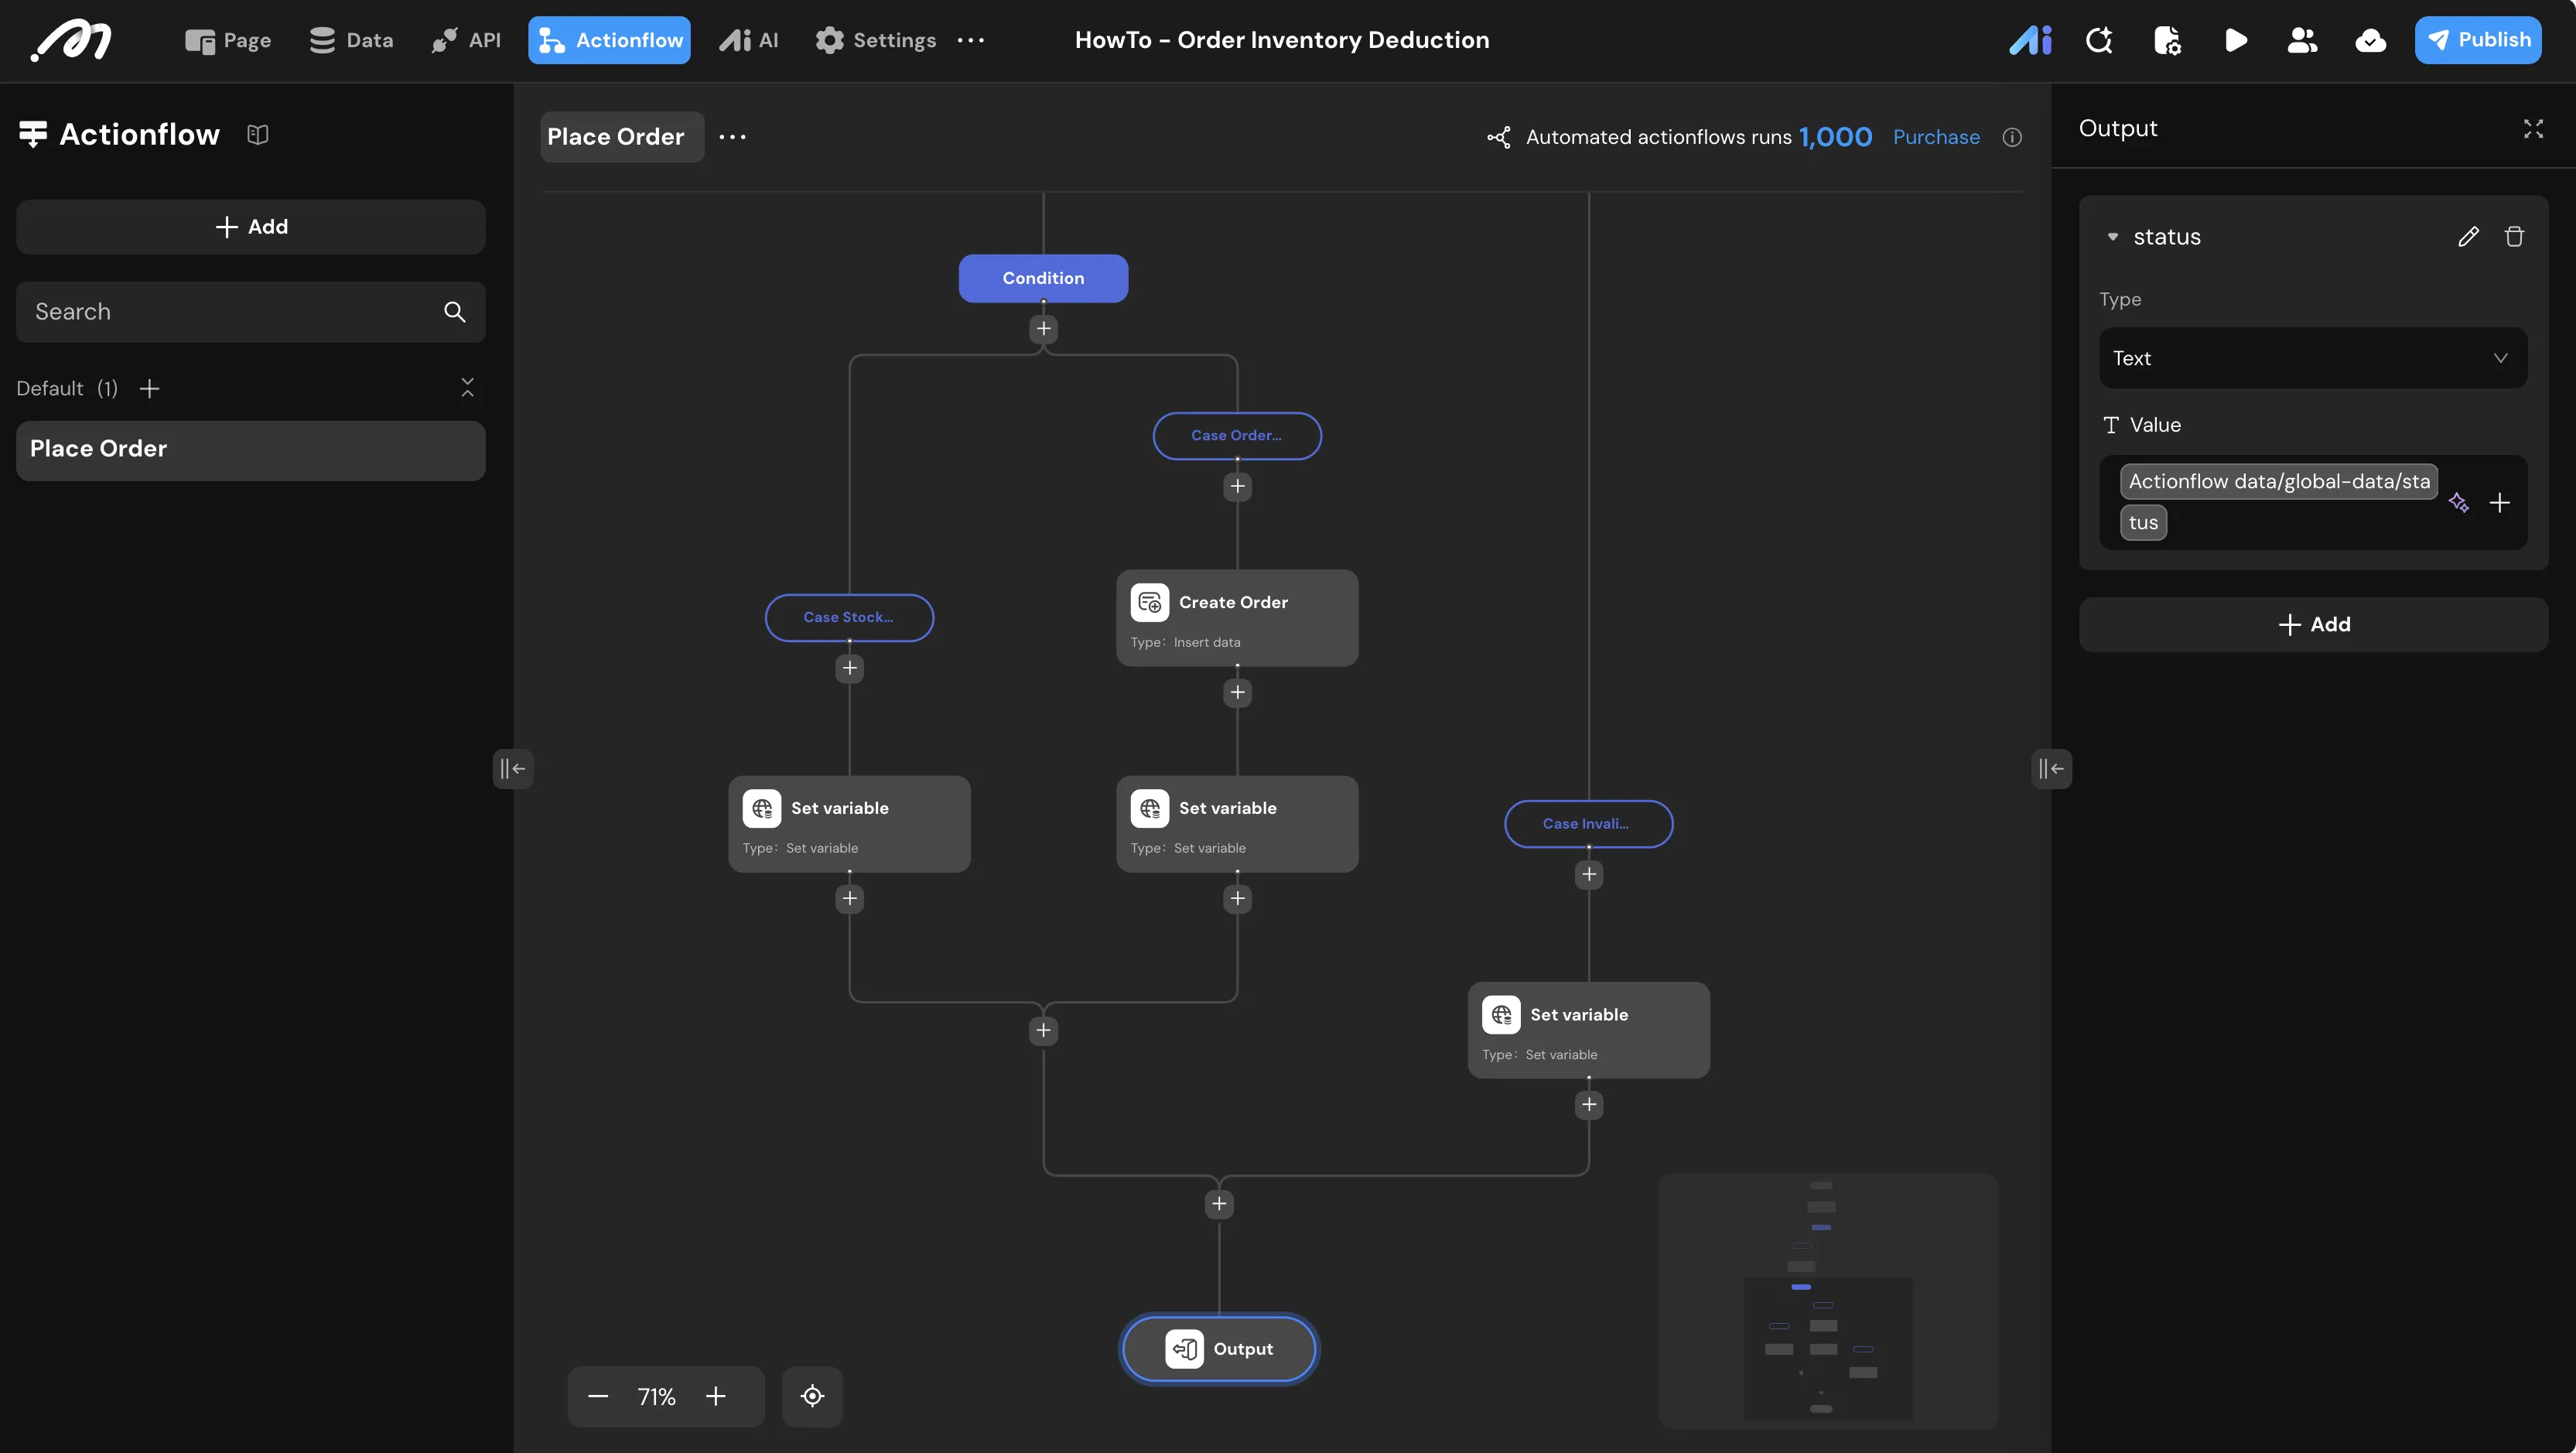Click the automated actionflows share icon
Image resolution: width=2576 pixels, height=1453 pixels.
coord(1498,137)
